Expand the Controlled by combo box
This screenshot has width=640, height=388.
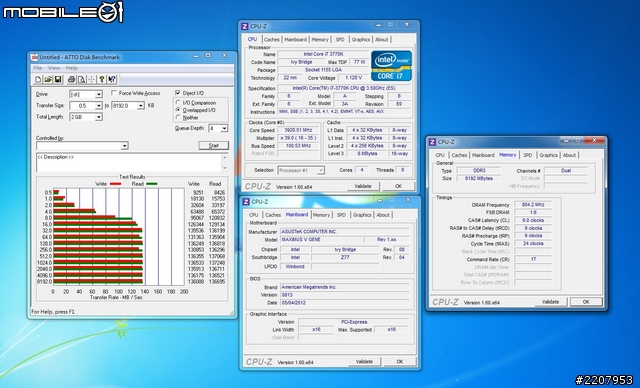point(125,146)
